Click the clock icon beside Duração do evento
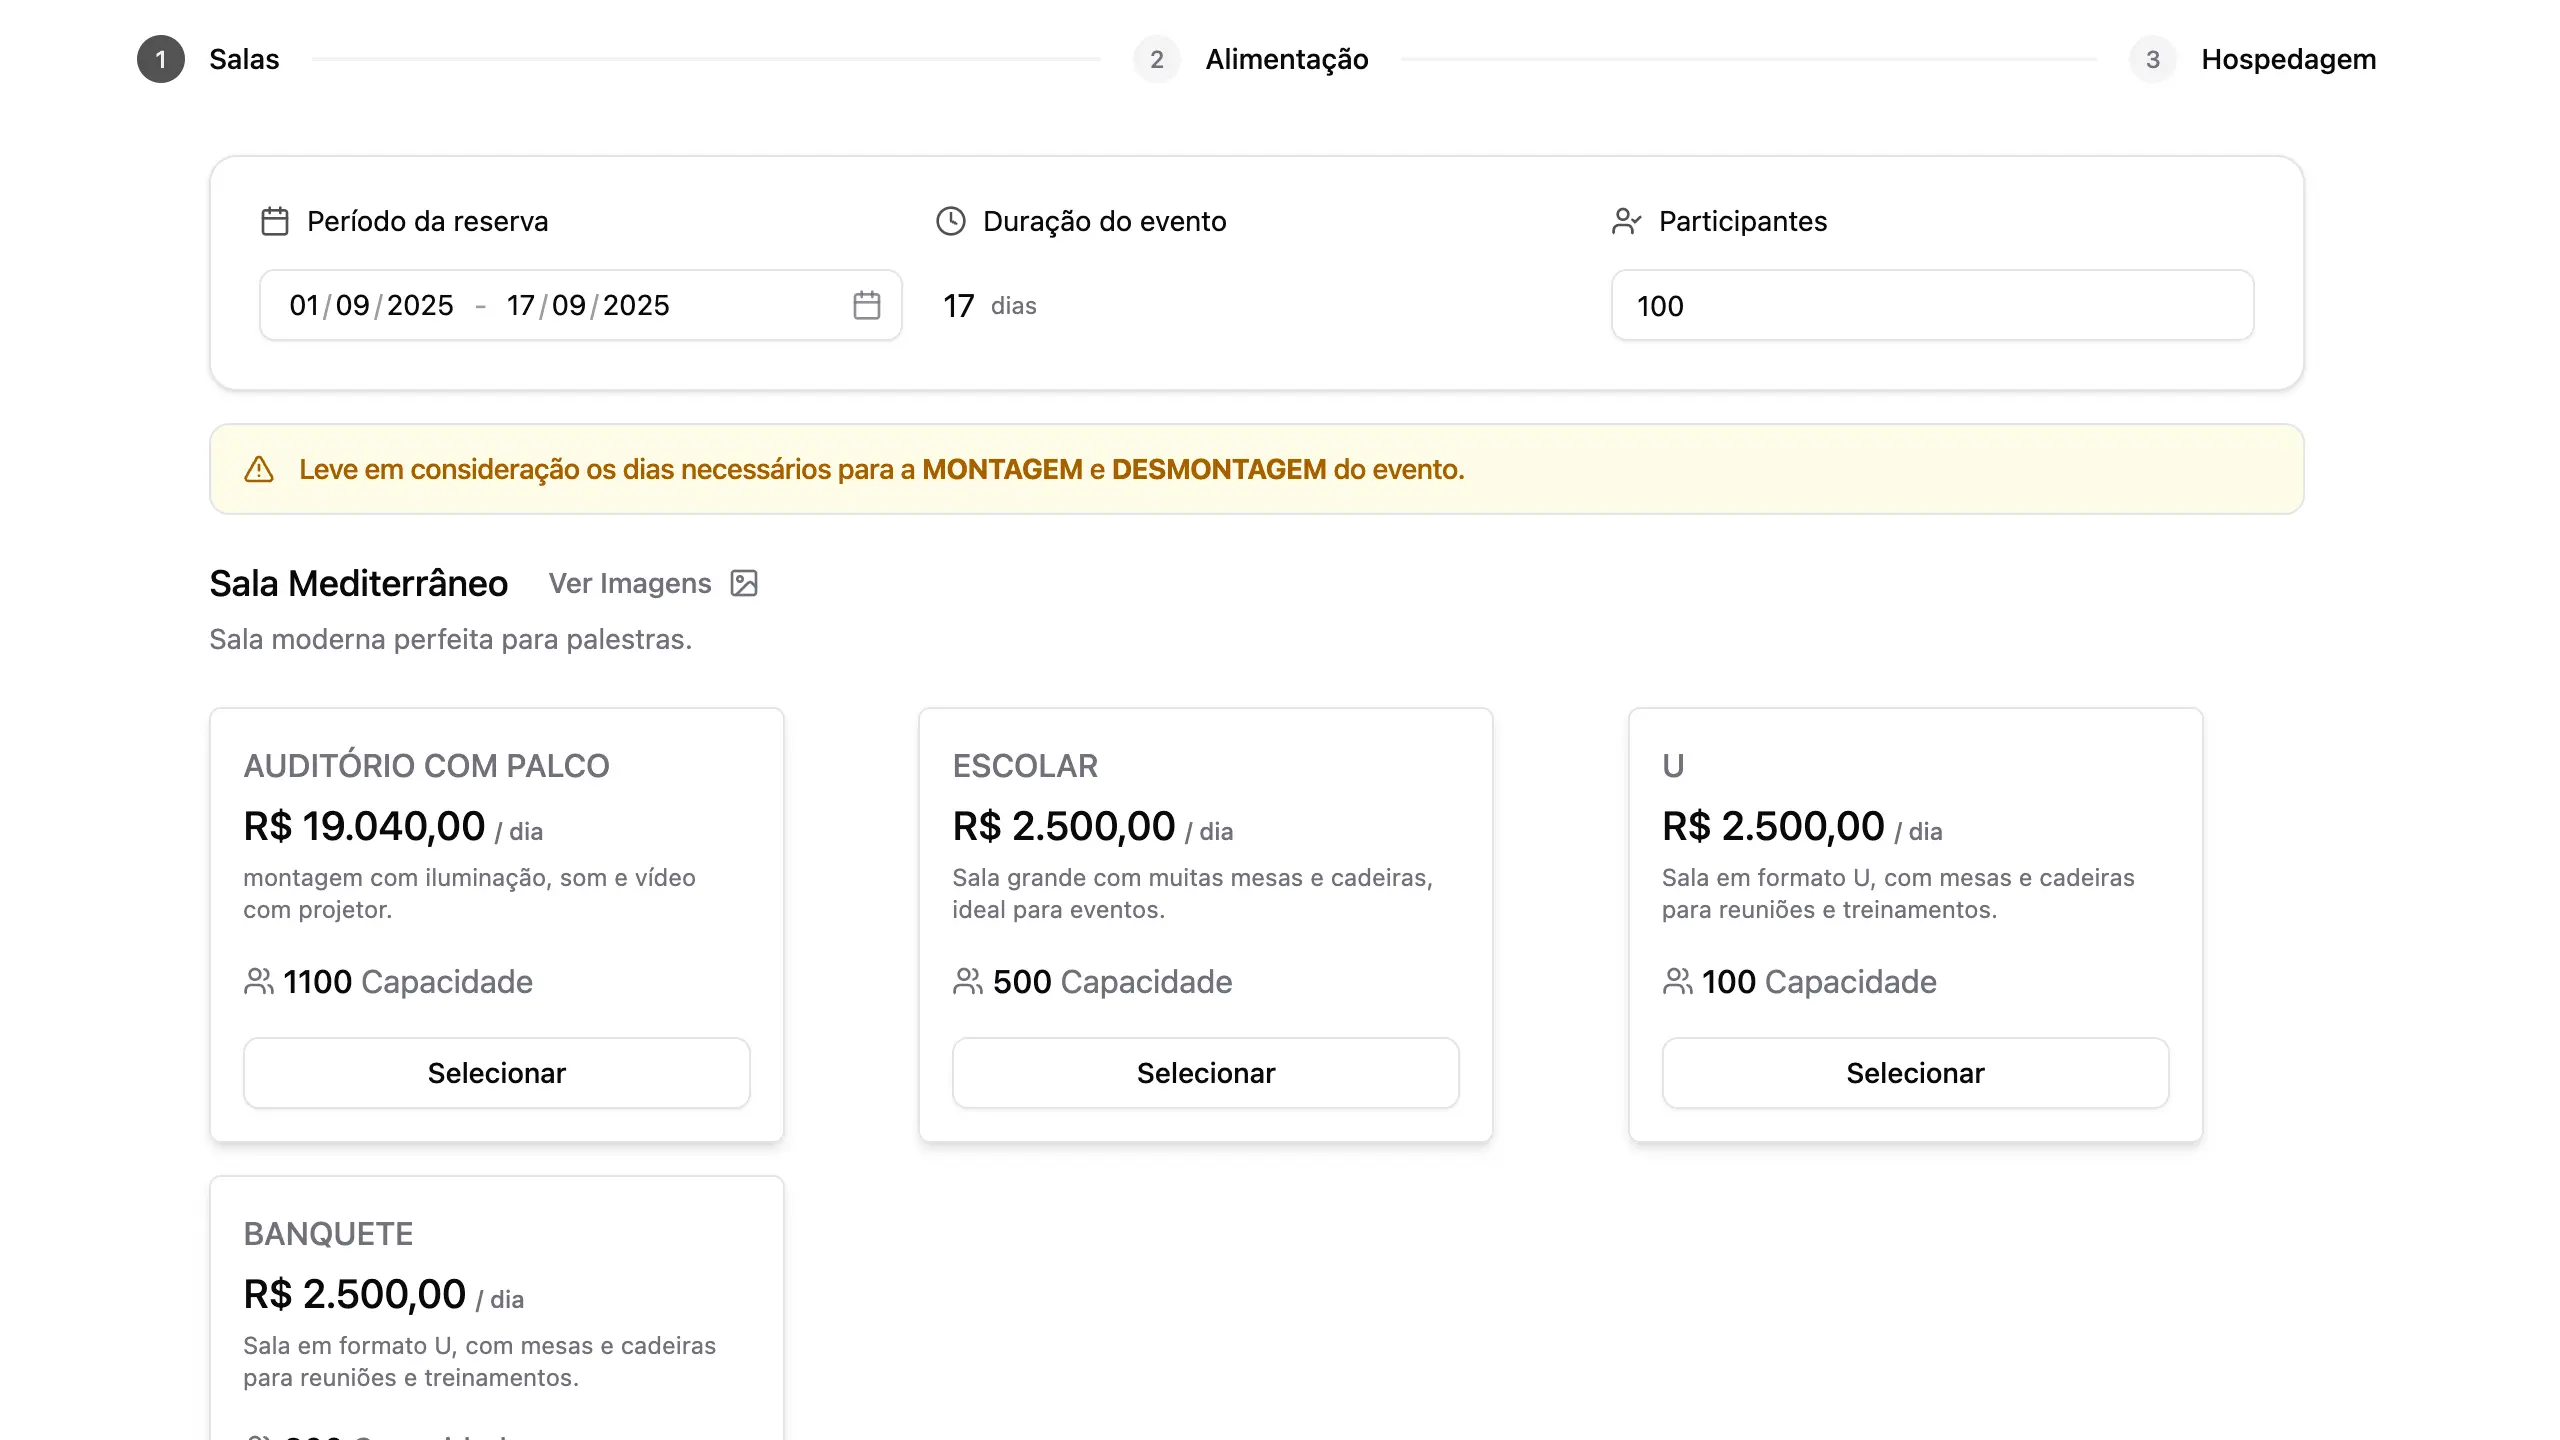Viewport: 2560px width, 1440px height. coord(950,221)
